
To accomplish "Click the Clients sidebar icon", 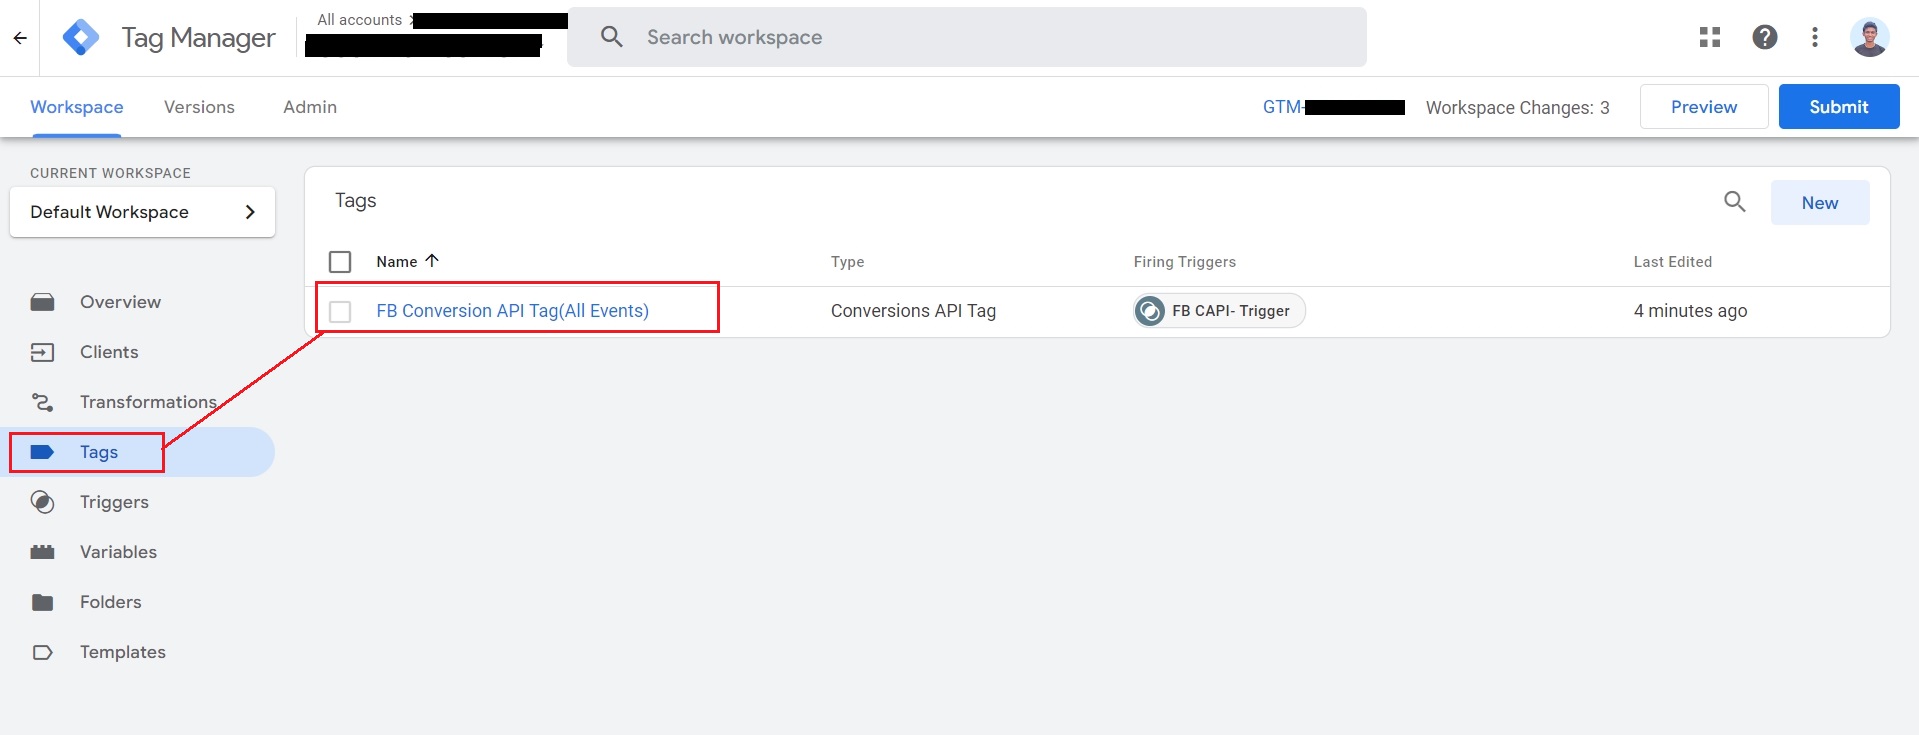I will [42, 352].
